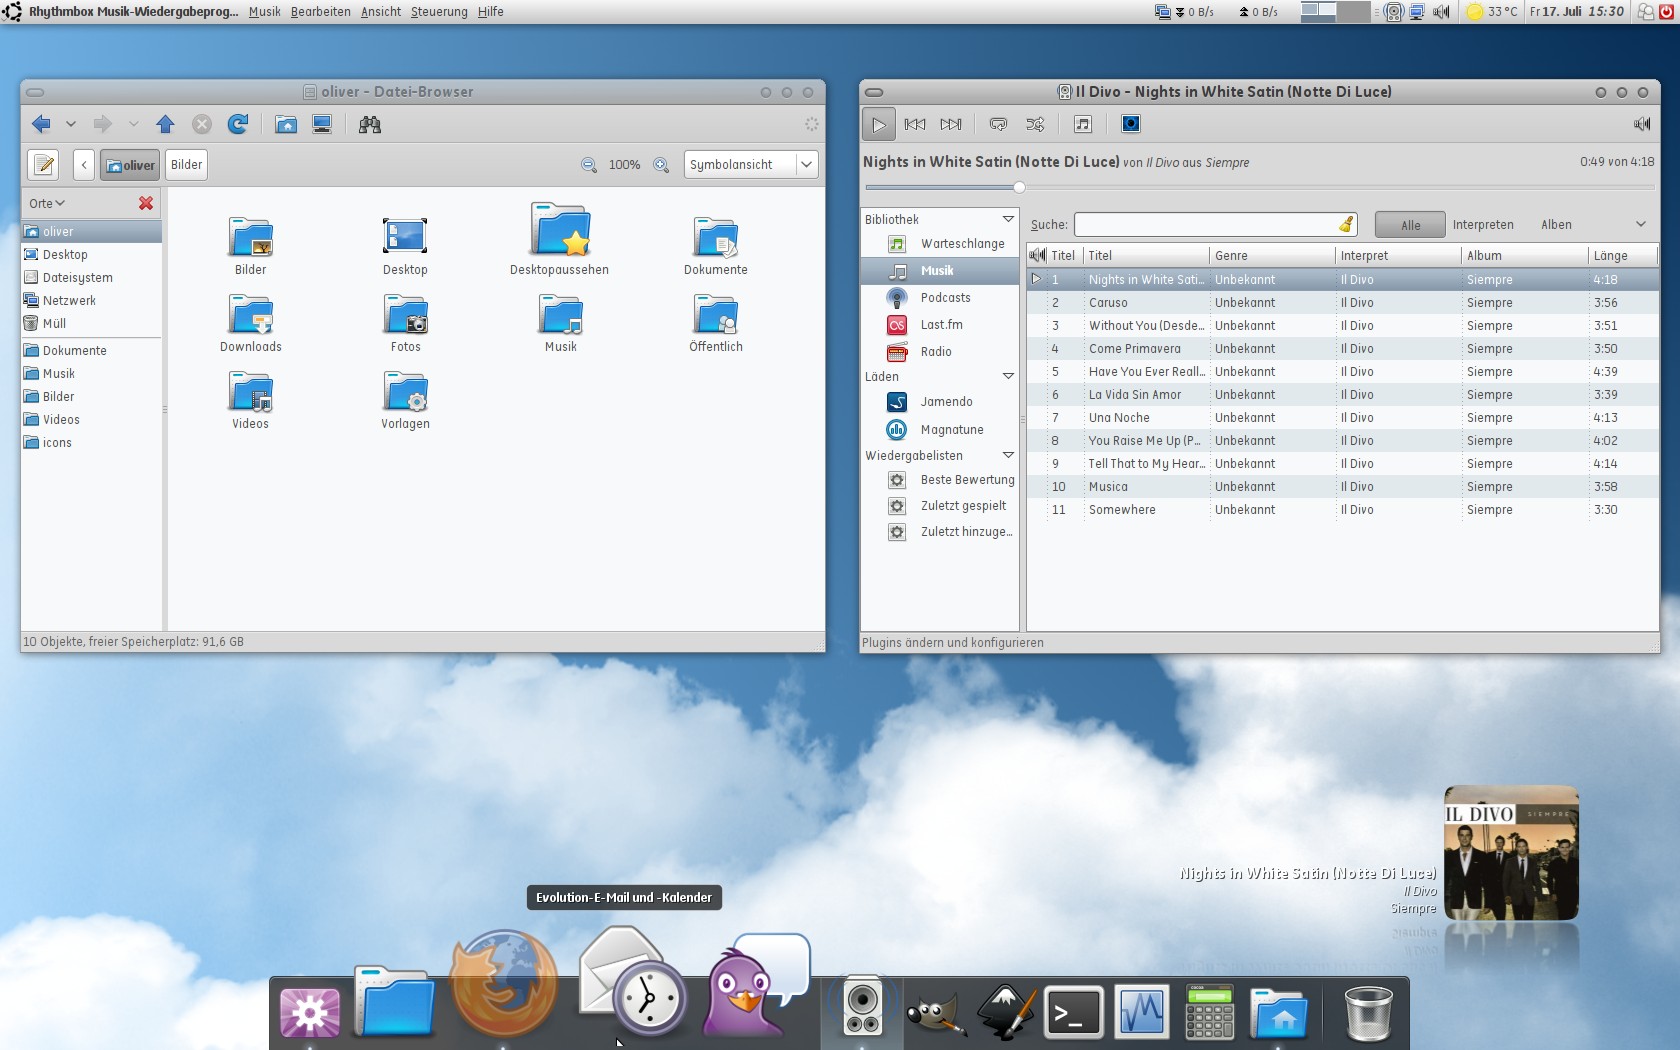Image resolution: width=1680 pixels, height=1050 pixels.
Task: Filter search by Interpreten
Action: [x=1483, y=225]
